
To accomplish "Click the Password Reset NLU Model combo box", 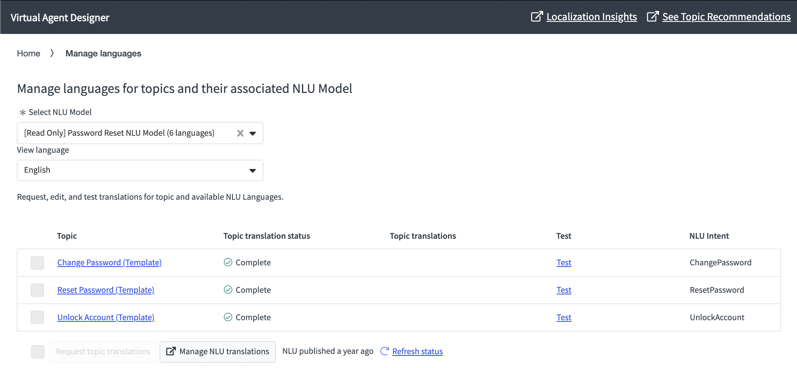I will click(140, 133).
